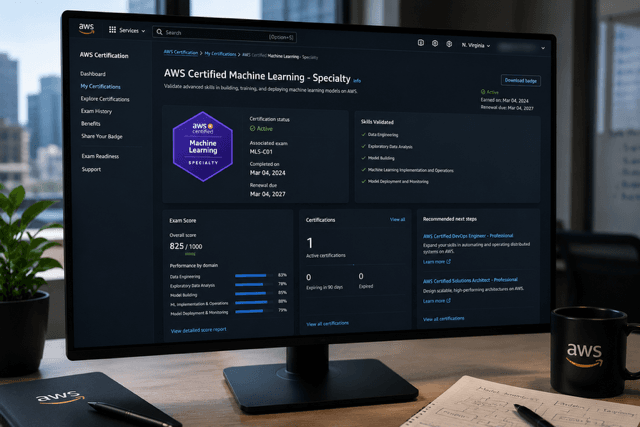Open AWS Certified Solutions Architect - Professional link
Image resolution: width=640 pixels, height=427 pixels.
coord(470,280)
